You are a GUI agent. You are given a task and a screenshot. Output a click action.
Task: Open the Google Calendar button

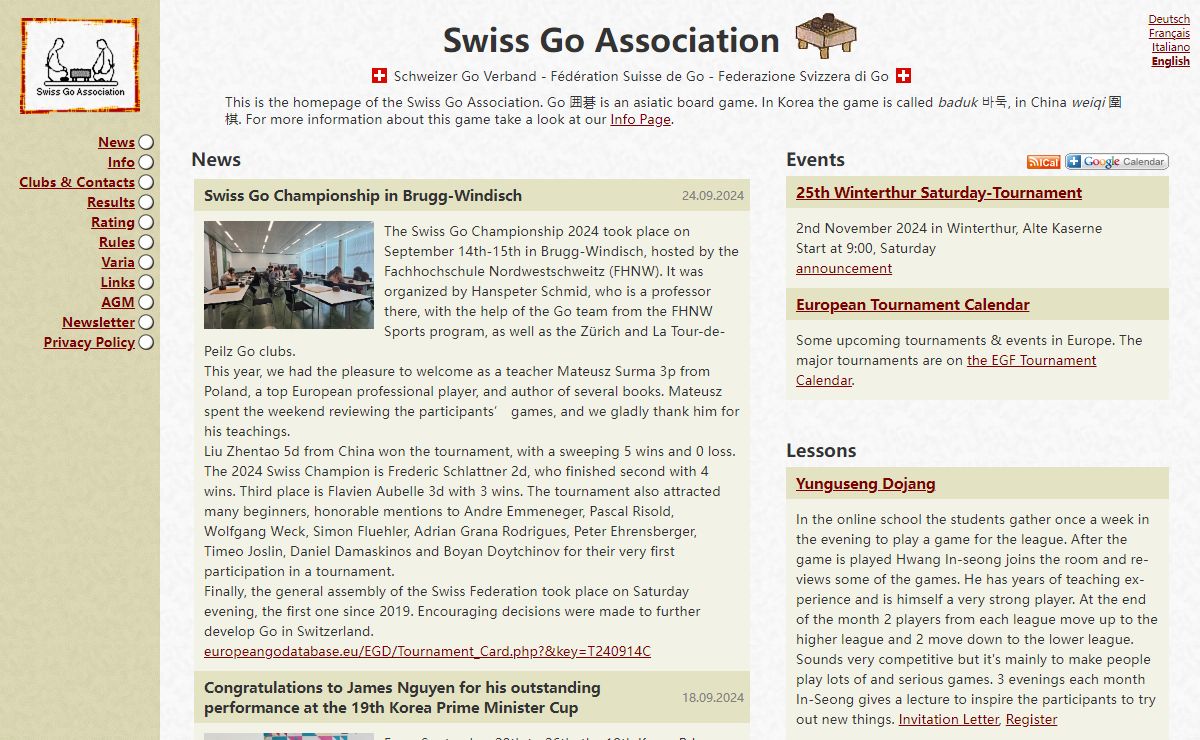pyautogui.click(x=1116, y=162)
